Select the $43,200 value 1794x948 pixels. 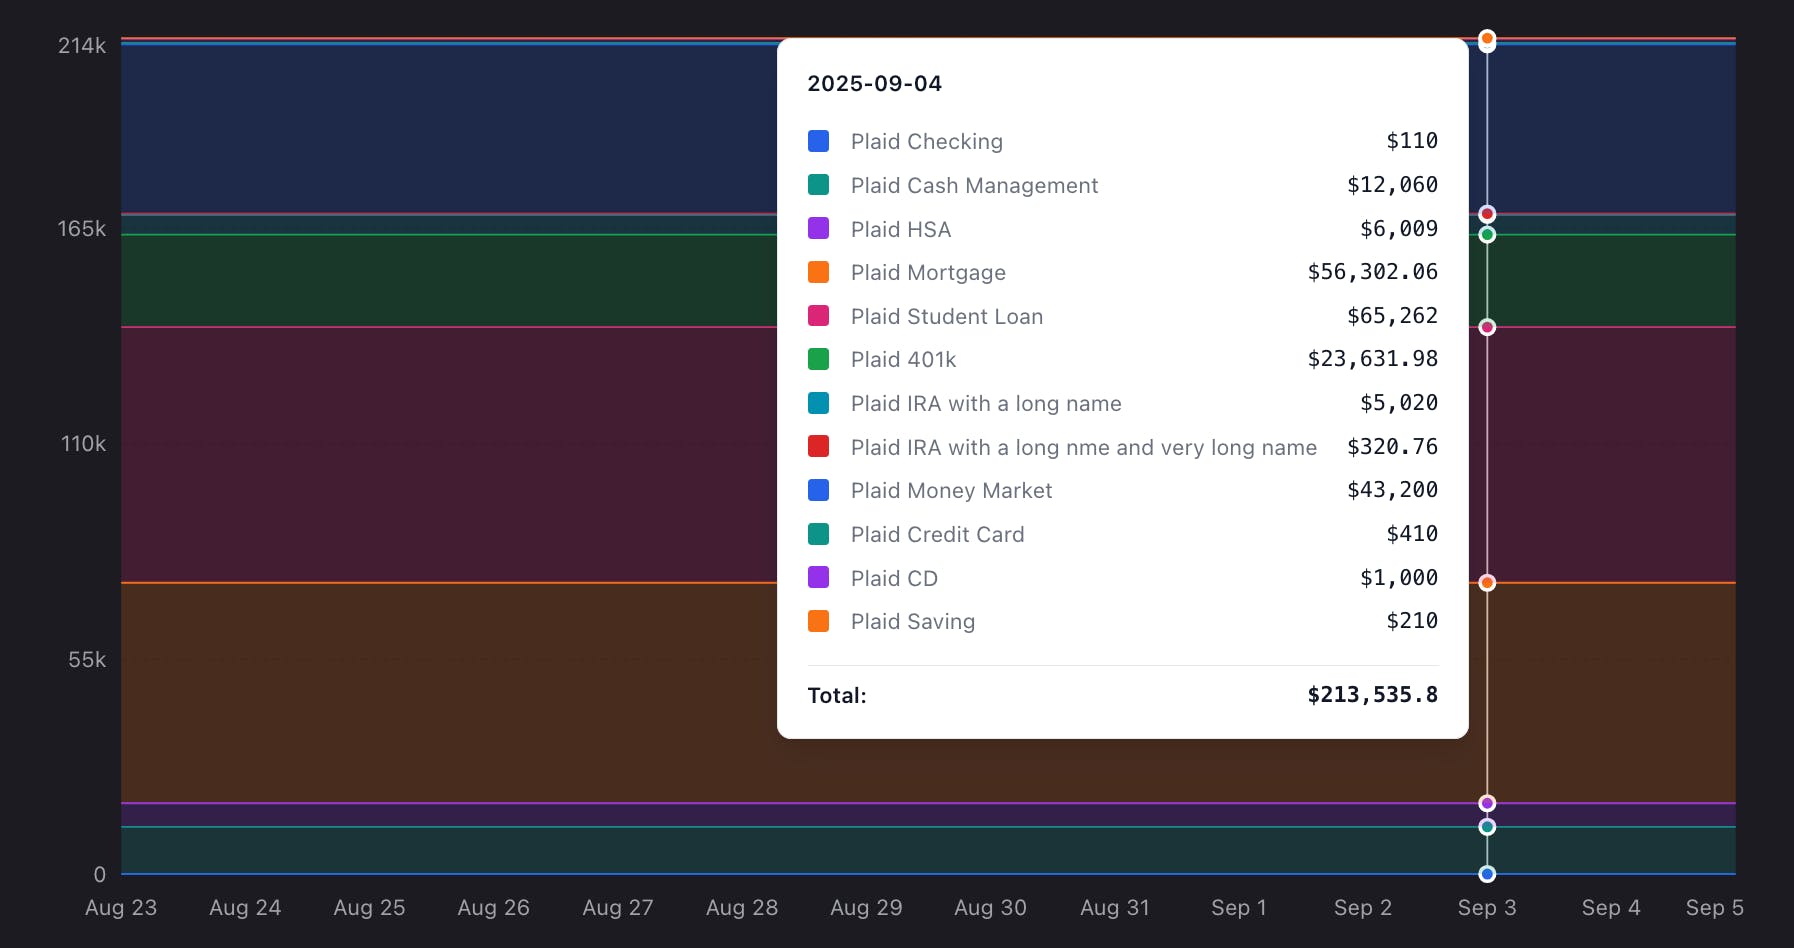click(x=1392, y=490)
